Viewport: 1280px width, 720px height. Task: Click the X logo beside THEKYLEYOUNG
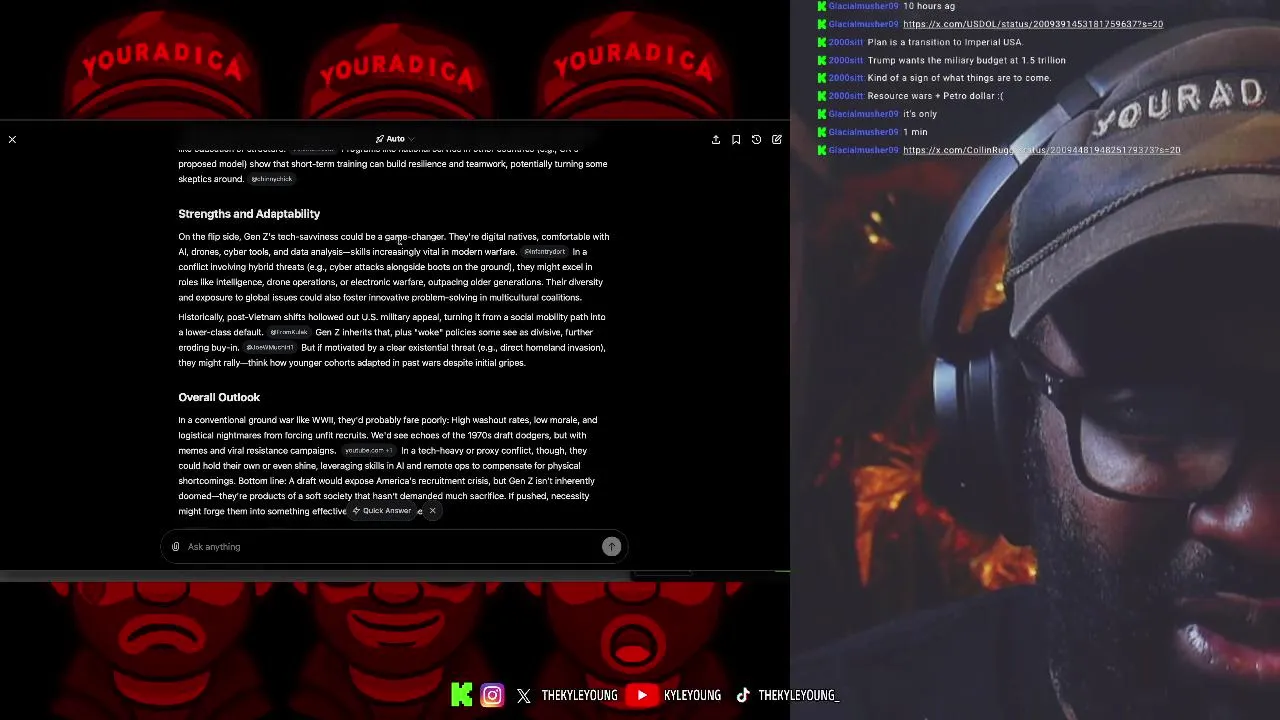[x=524, y=696]
